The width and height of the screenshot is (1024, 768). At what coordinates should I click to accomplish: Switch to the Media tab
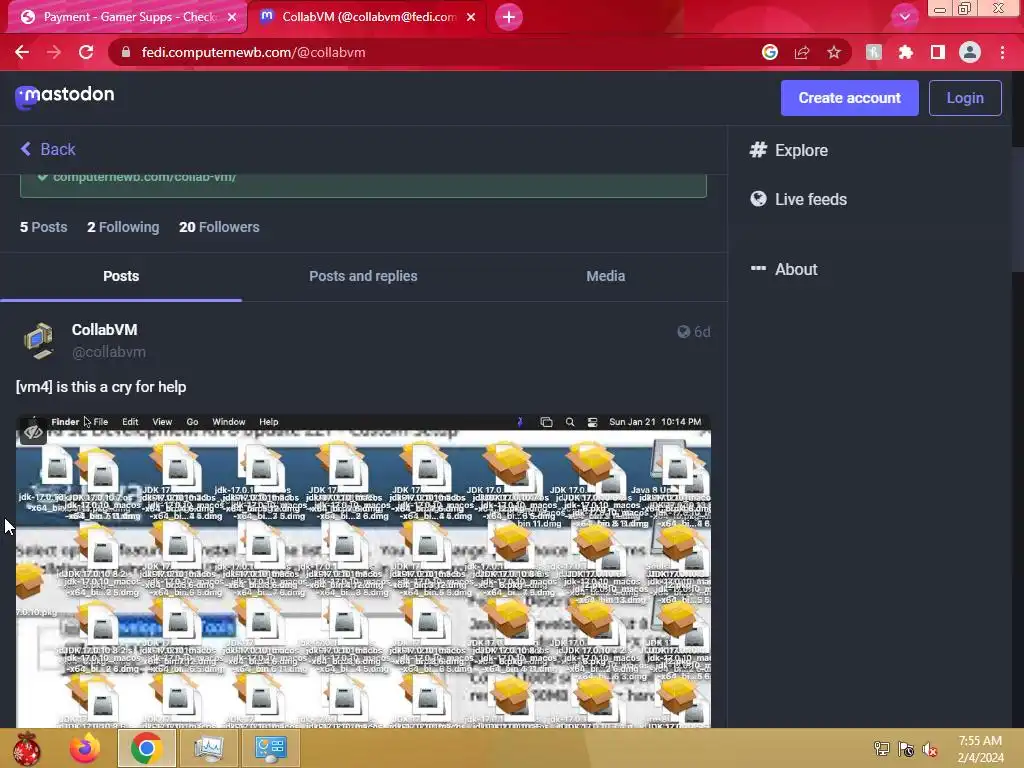pyautogui.click(x=605, y=276)
